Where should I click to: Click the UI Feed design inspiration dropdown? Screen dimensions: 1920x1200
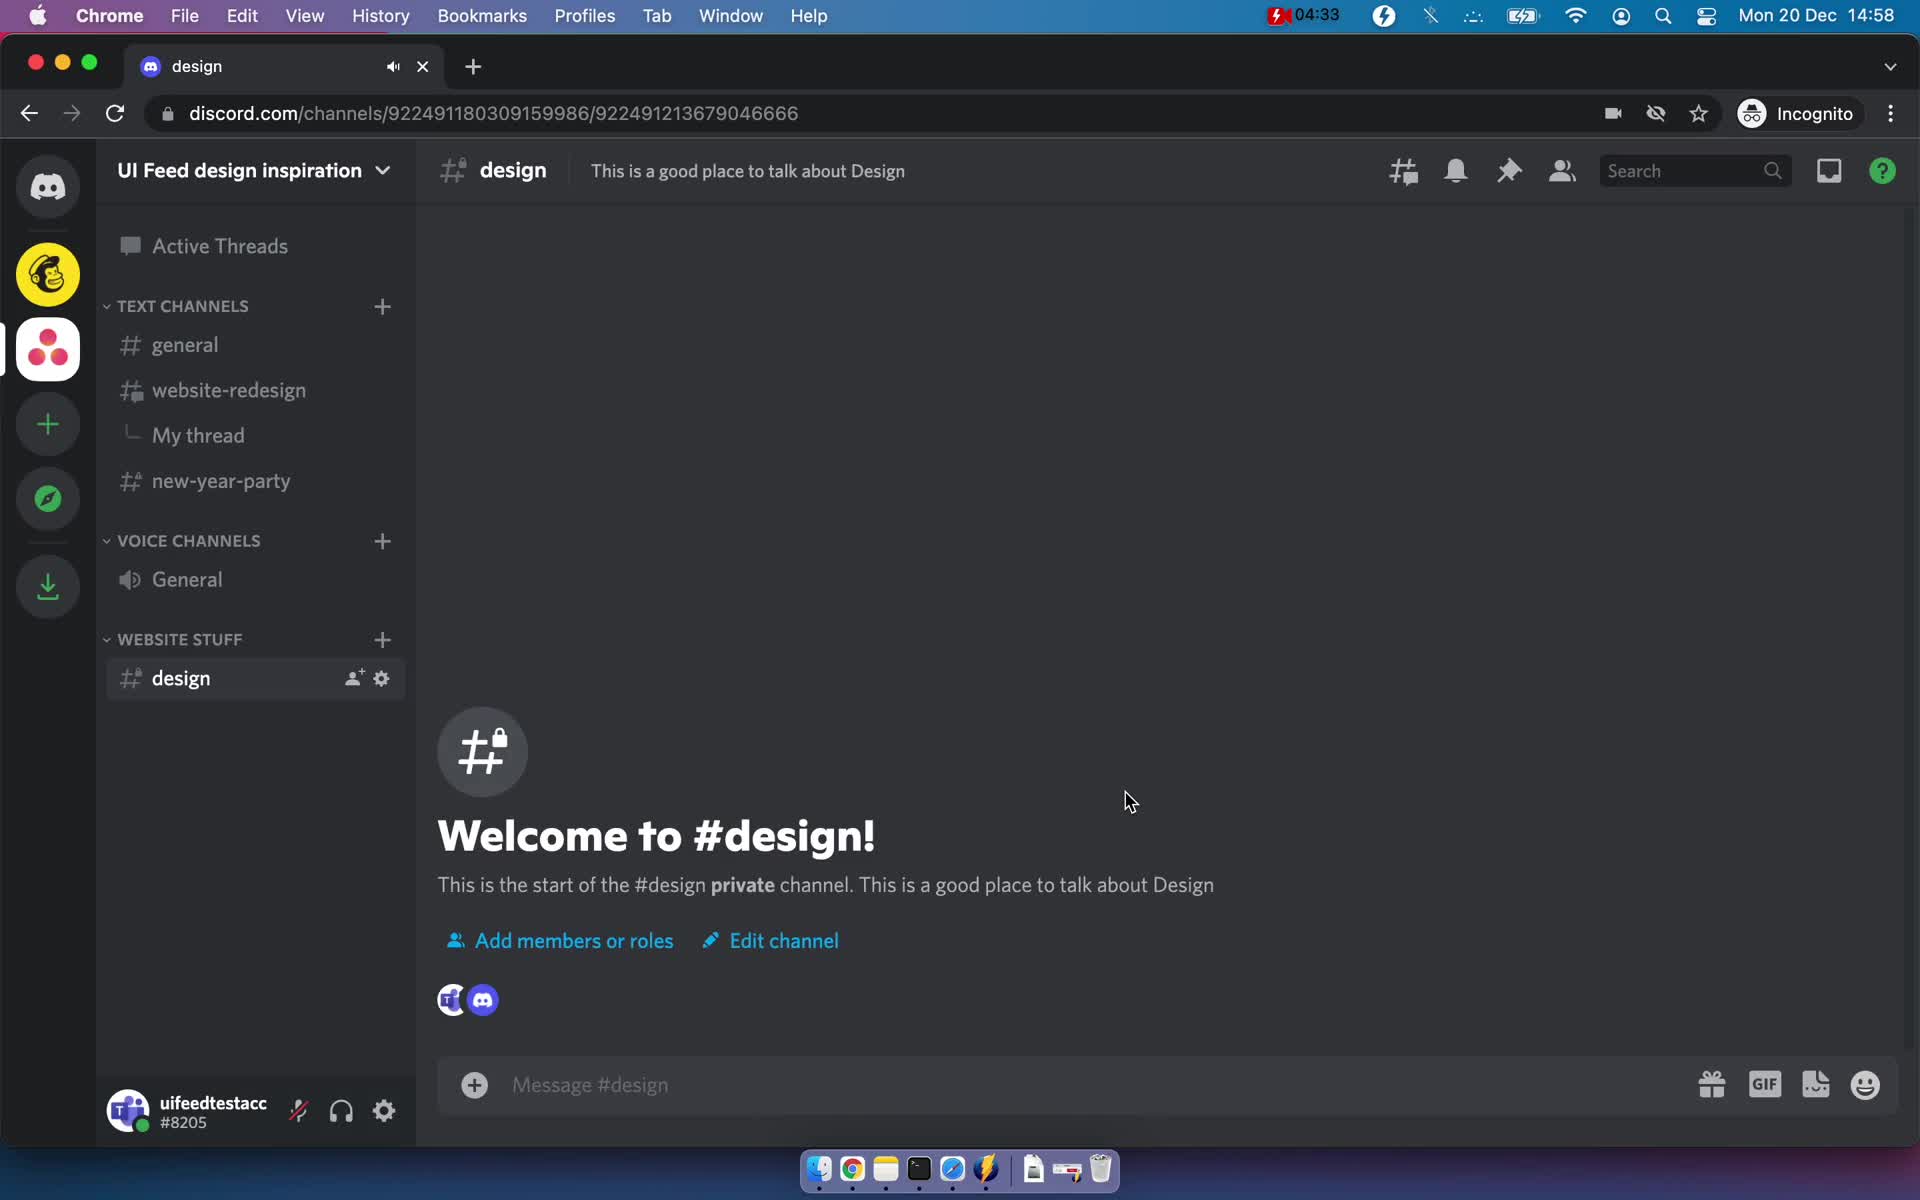[254, 170]
